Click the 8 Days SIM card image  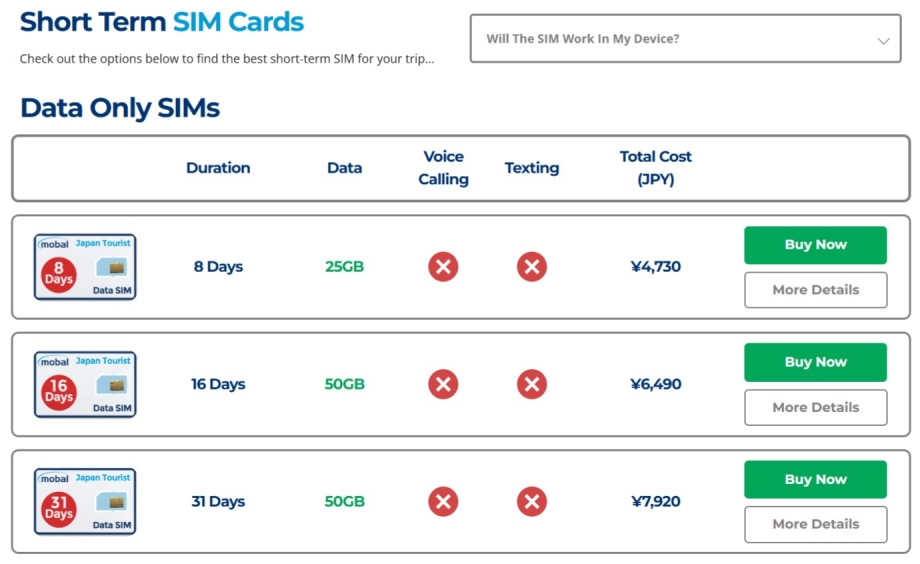(85, 267)
